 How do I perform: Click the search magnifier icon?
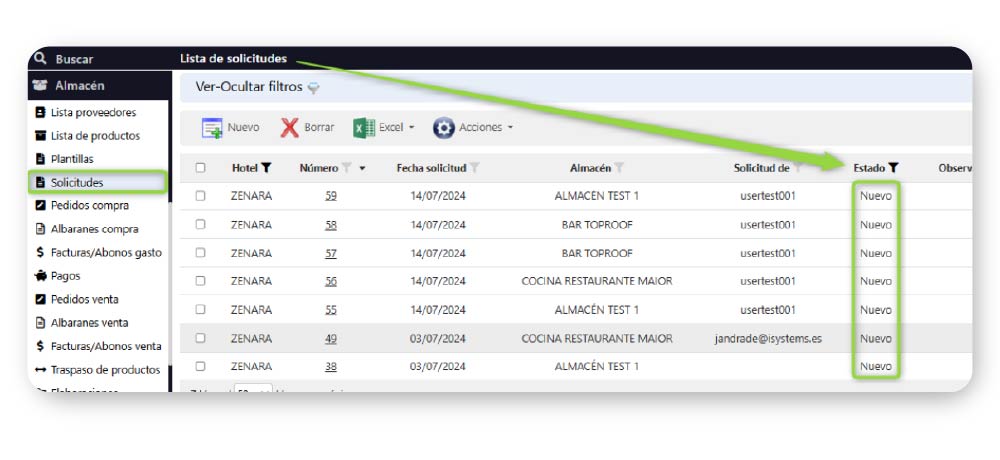tap(40, 59)
